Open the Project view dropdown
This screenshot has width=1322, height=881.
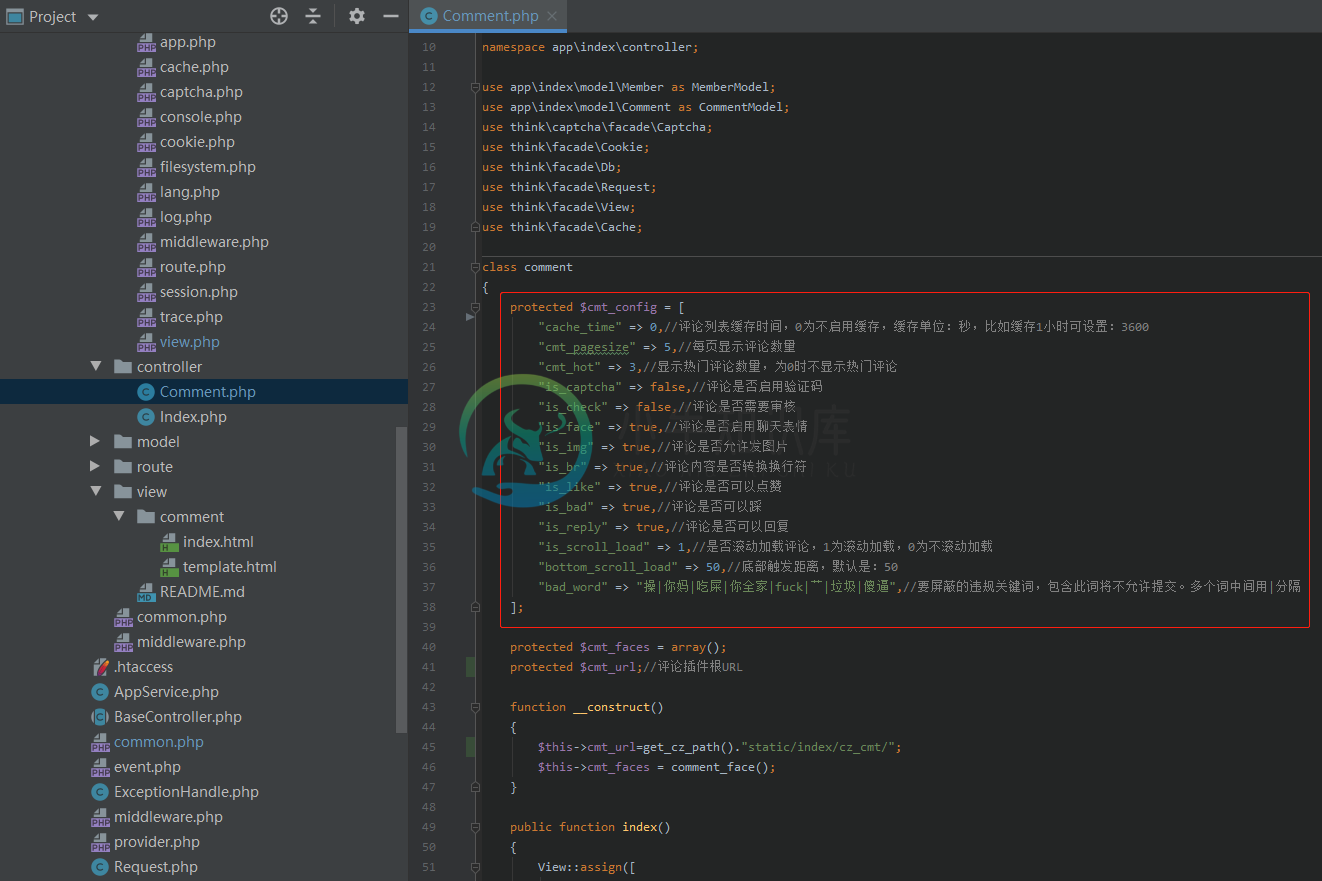[93, 17]
